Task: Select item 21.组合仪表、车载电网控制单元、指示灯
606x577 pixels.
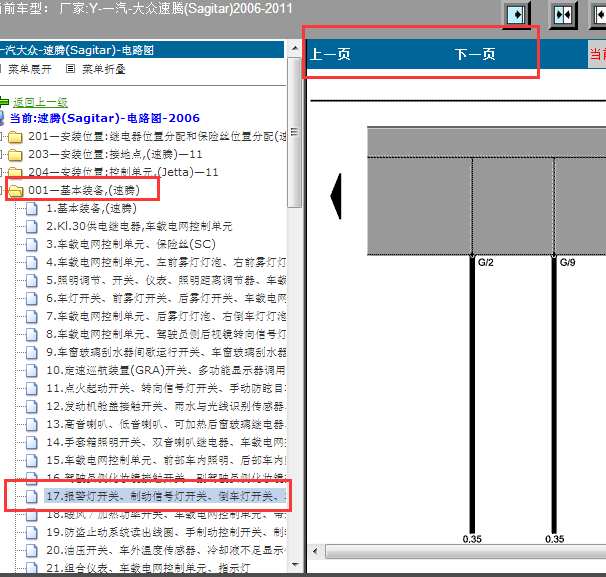Action: [148, 568]
